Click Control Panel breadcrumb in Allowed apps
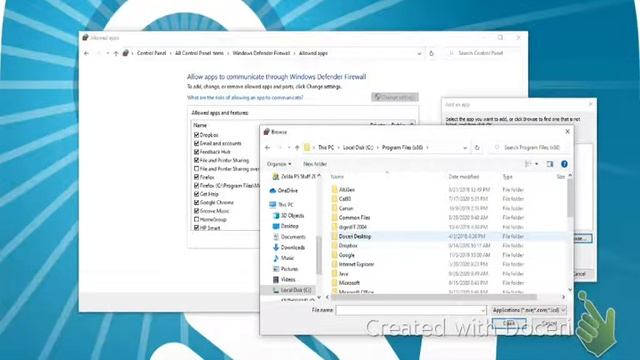640x360 pixels. 151,53
